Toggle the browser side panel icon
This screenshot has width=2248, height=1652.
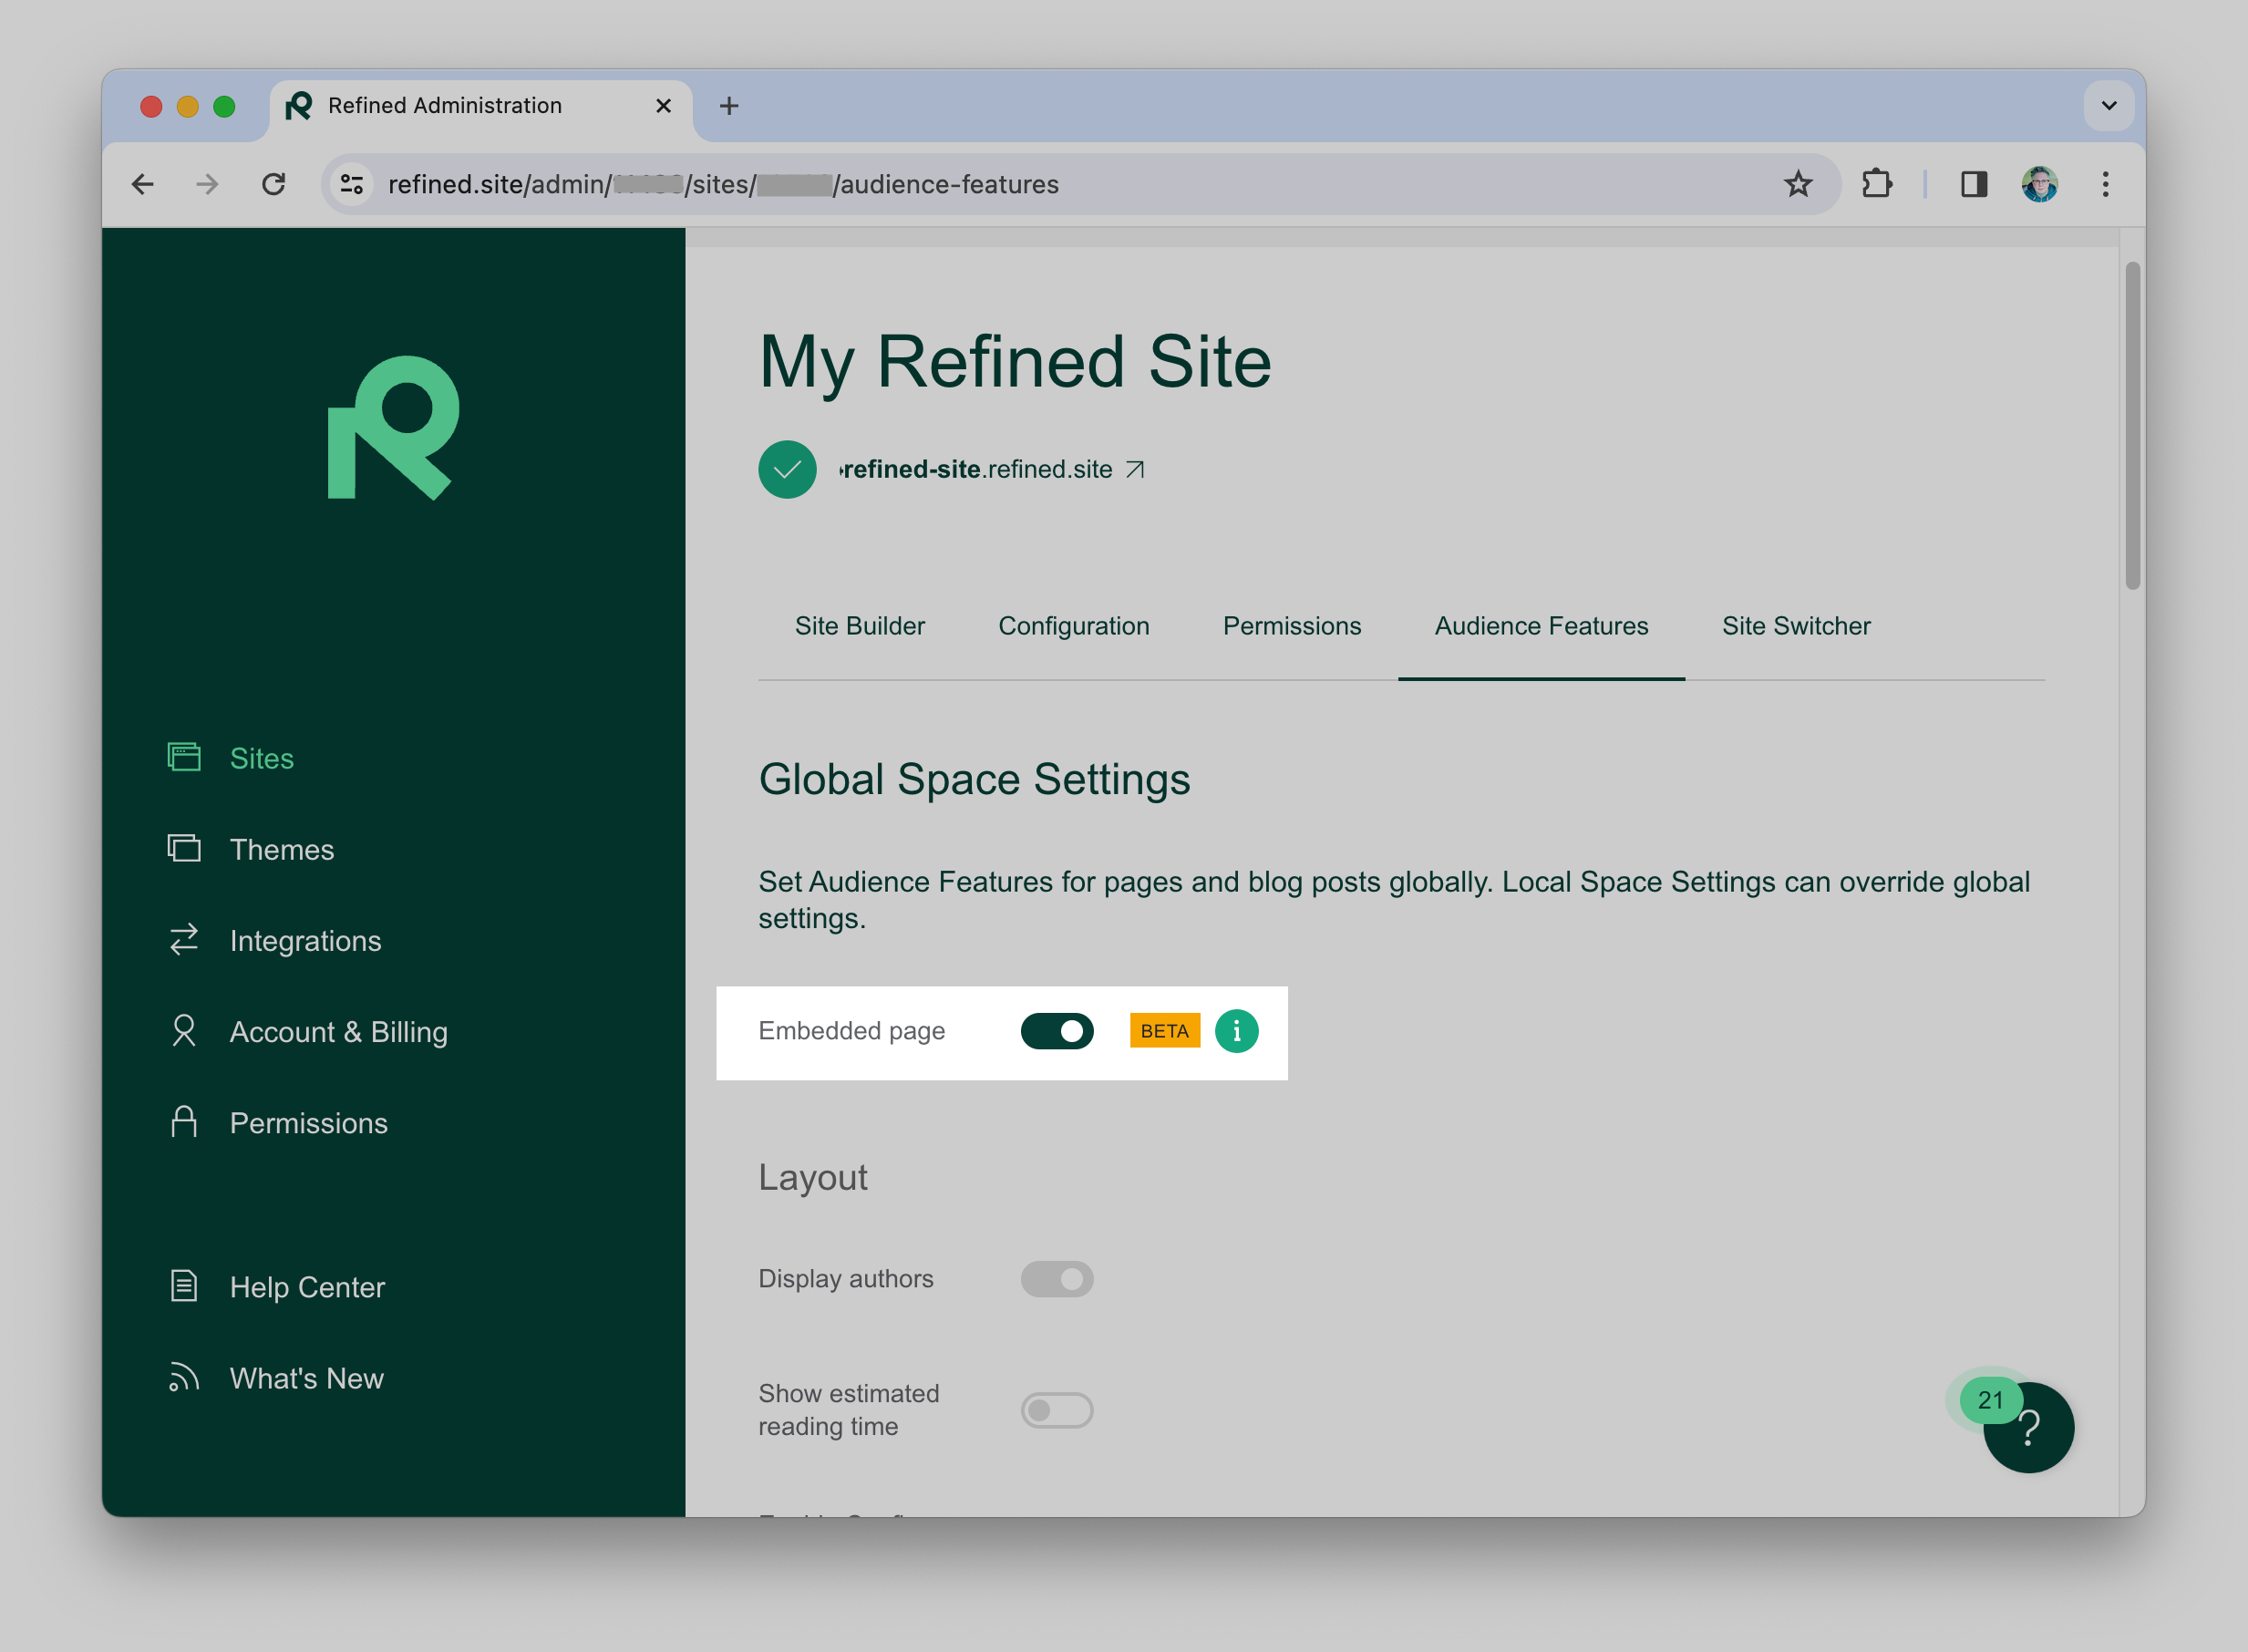pyautogui.click(x=1973, y=184)
